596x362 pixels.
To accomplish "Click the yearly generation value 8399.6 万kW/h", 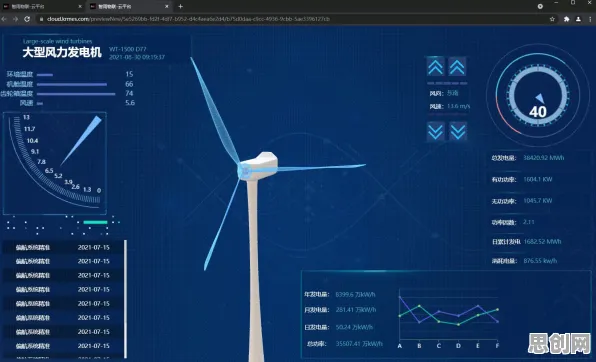I will coord(355,295).
